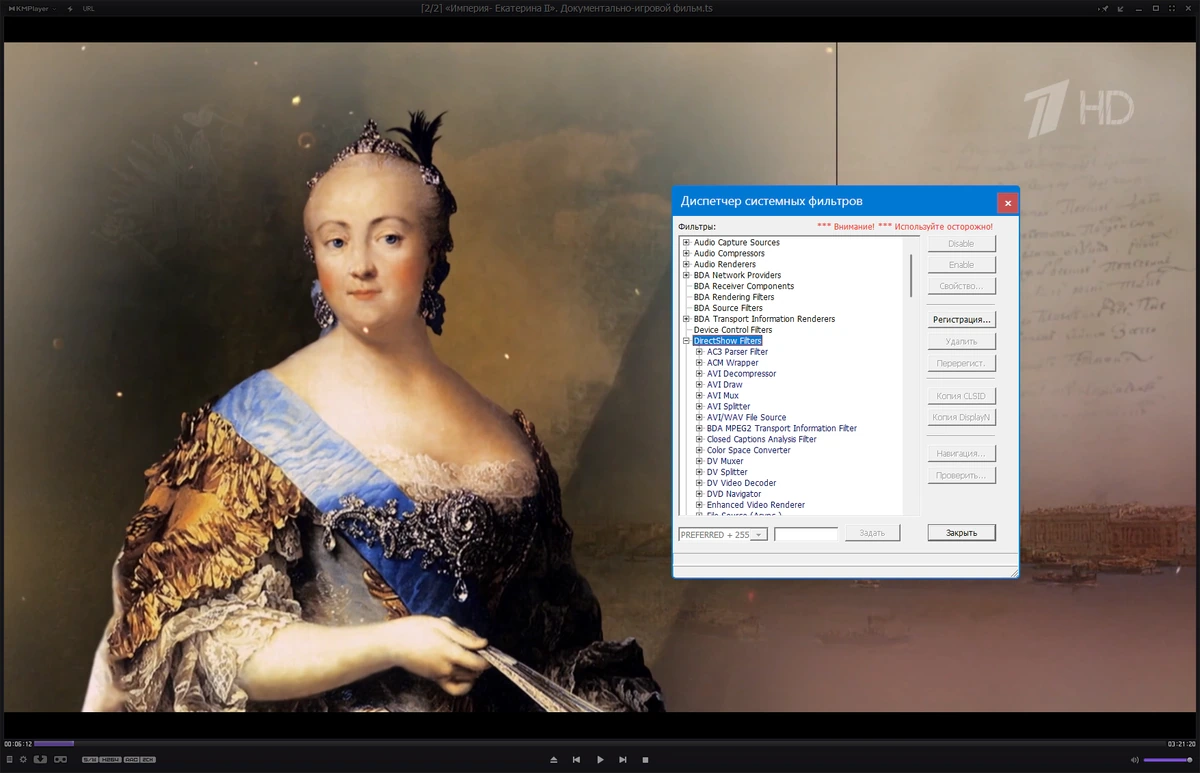Image resolution: width=1200 pixels, height=773 pixels.
Task: Select Color Space Converter filter
Action: pyautogui.click(x=749, y=451)
